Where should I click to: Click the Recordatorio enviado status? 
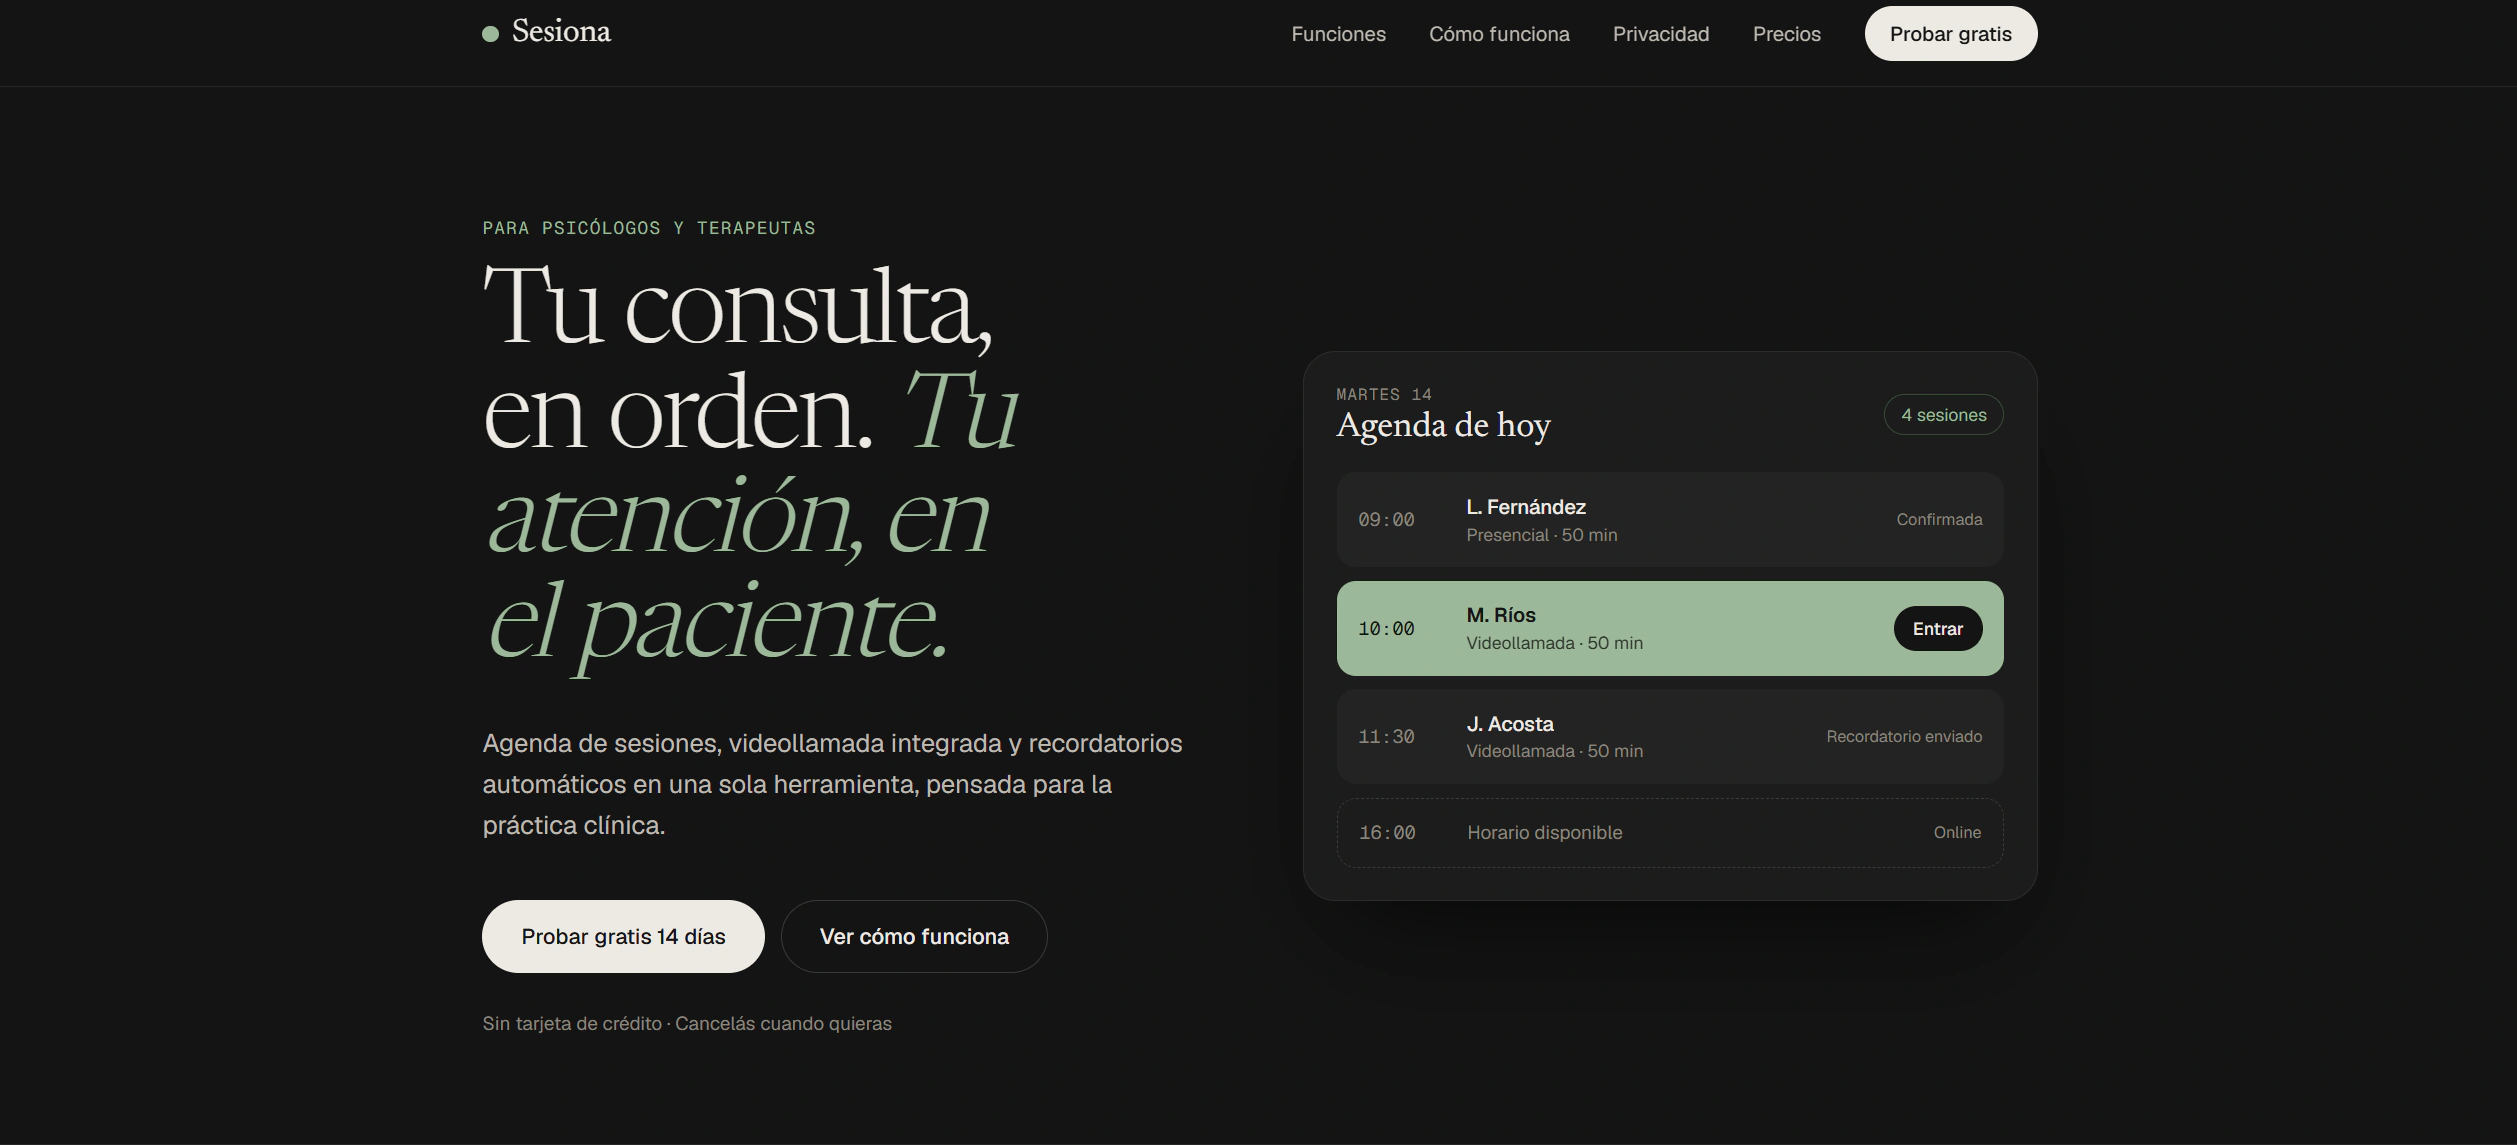click(1904, 737)
